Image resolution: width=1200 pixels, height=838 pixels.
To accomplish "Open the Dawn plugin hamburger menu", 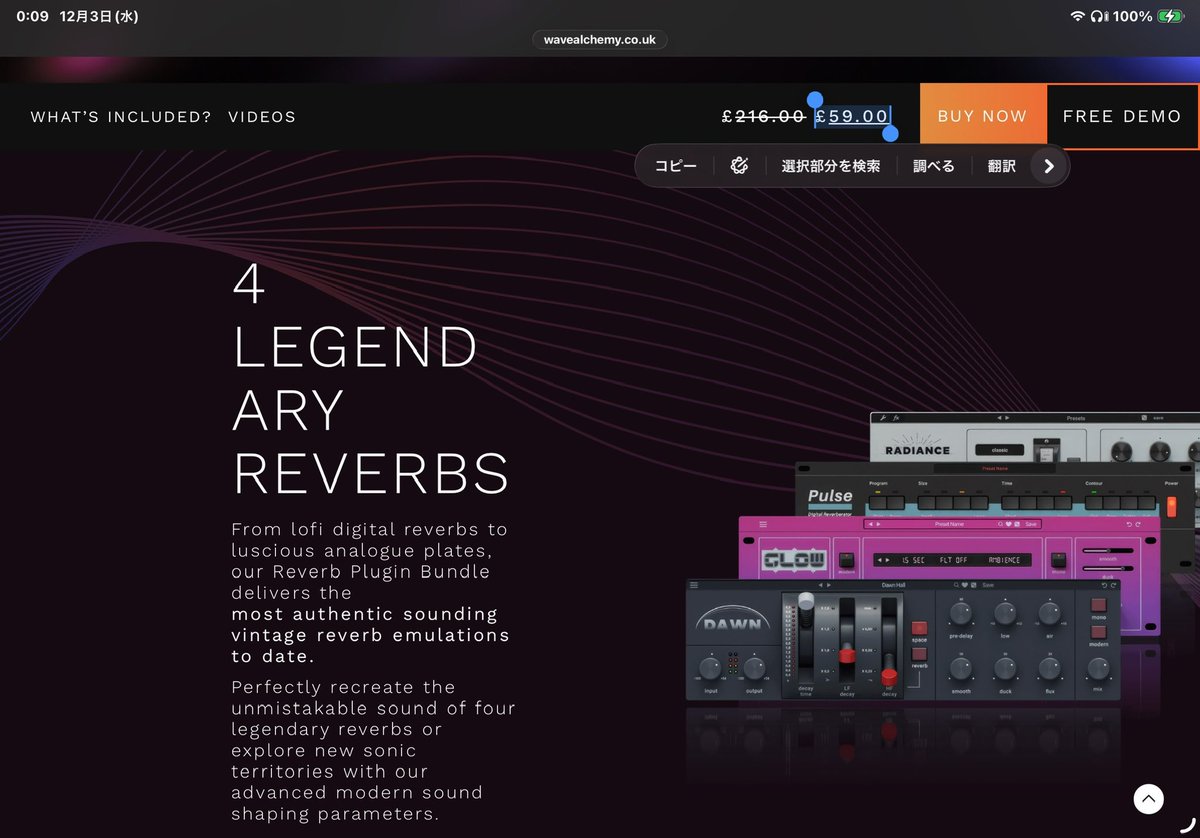I will (694, 585).
